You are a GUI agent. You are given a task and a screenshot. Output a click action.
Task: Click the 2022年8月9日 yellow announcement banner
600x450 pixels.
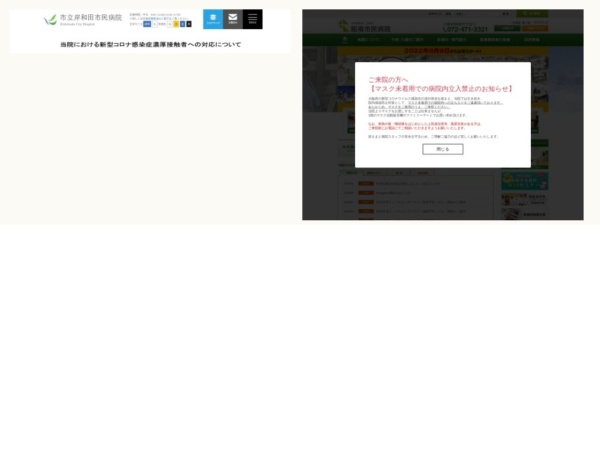443,51
